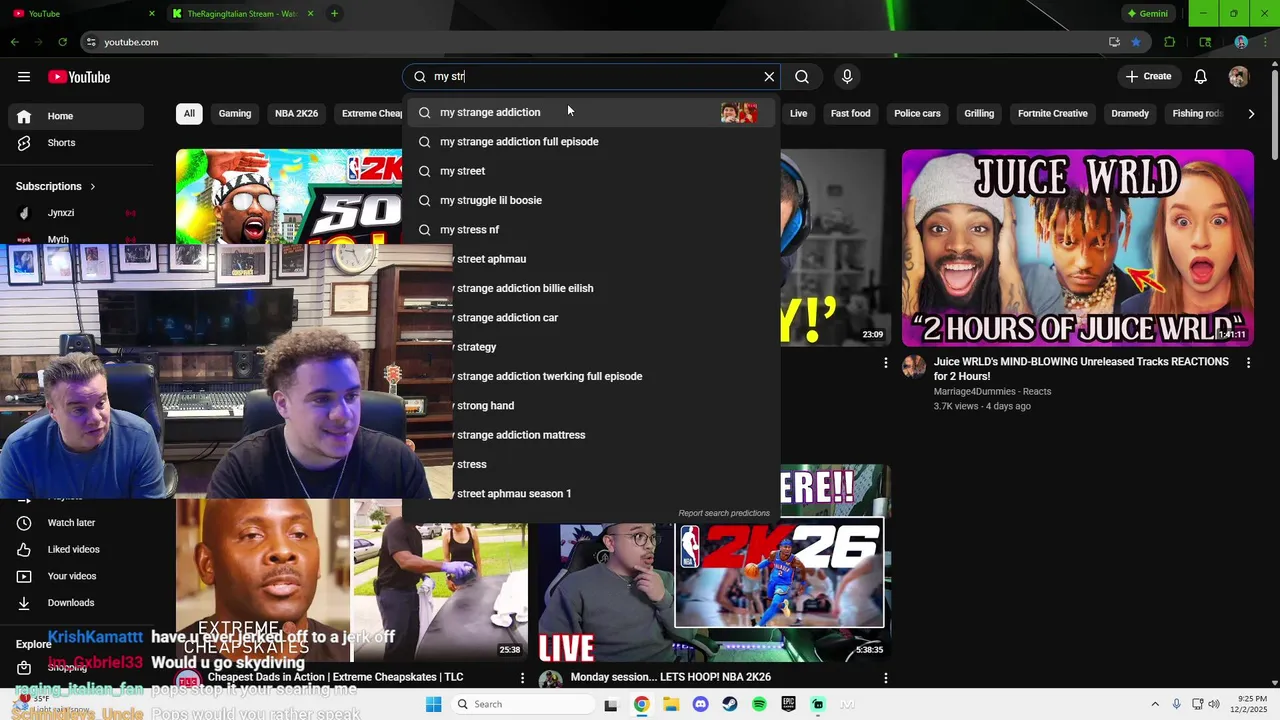Start voice search with microphone icon
The height and width of the screenshot is (720, 1280).
pos(847,77)
